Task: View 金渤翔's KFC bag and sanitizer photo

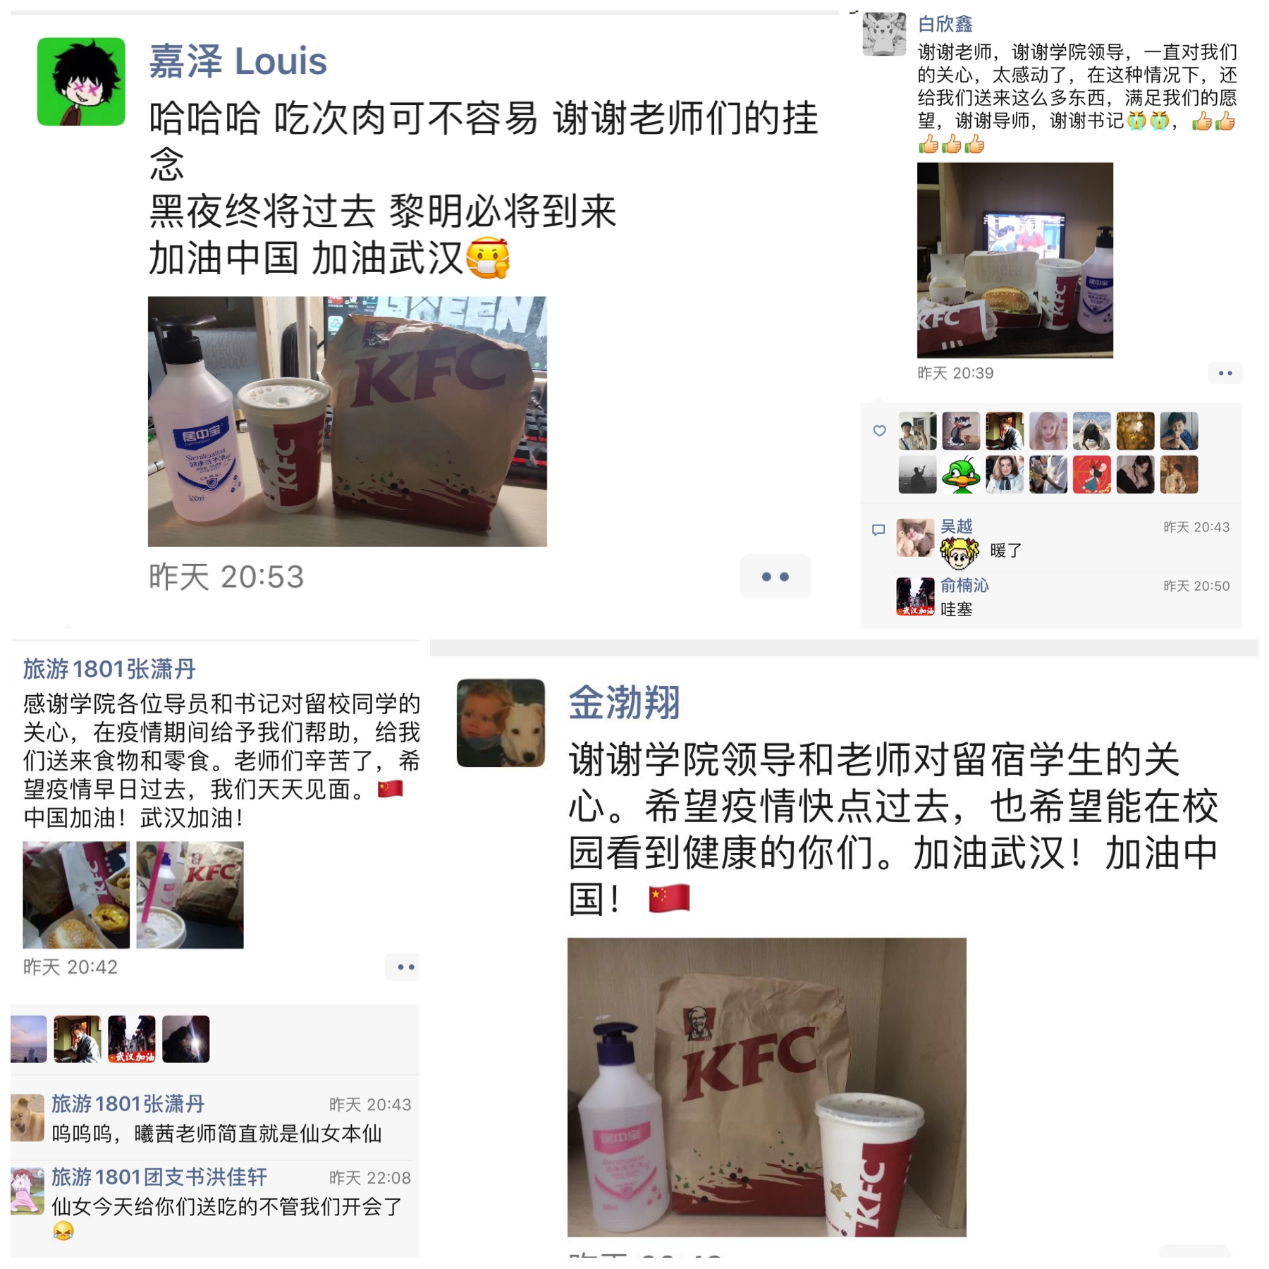Action: click(x=767, y=1087)
